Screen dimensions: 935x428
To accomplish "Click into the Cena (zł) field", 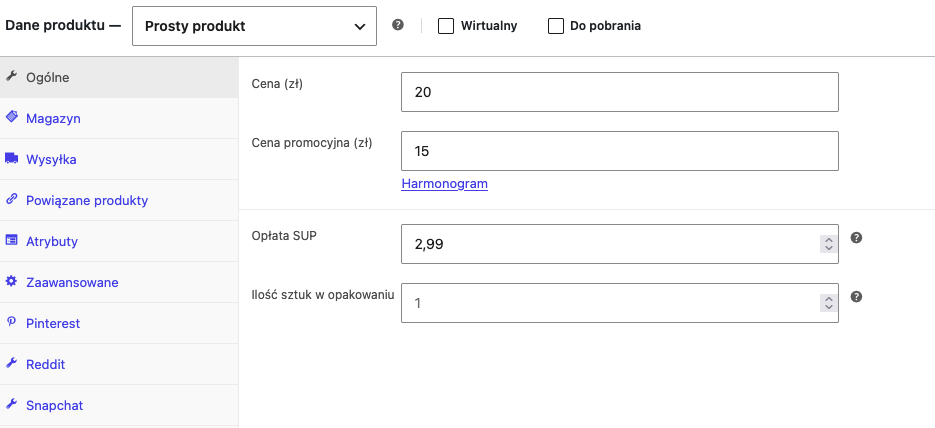I will click(620, 92).
